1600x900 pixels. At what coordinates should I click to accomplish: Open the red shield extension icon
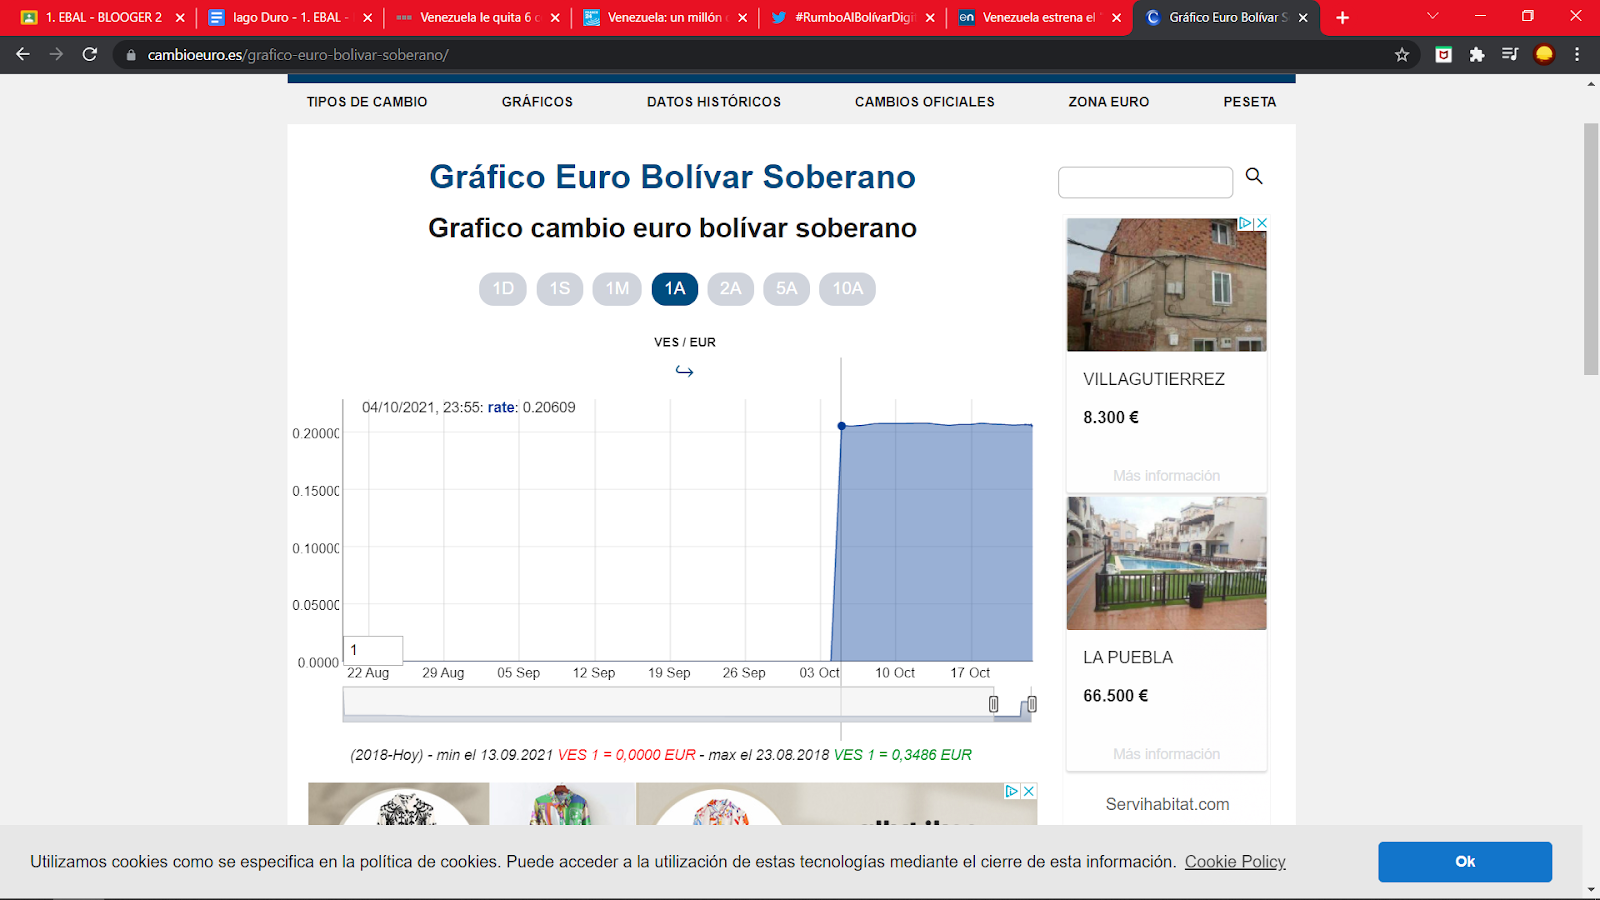click(1443, 55)
